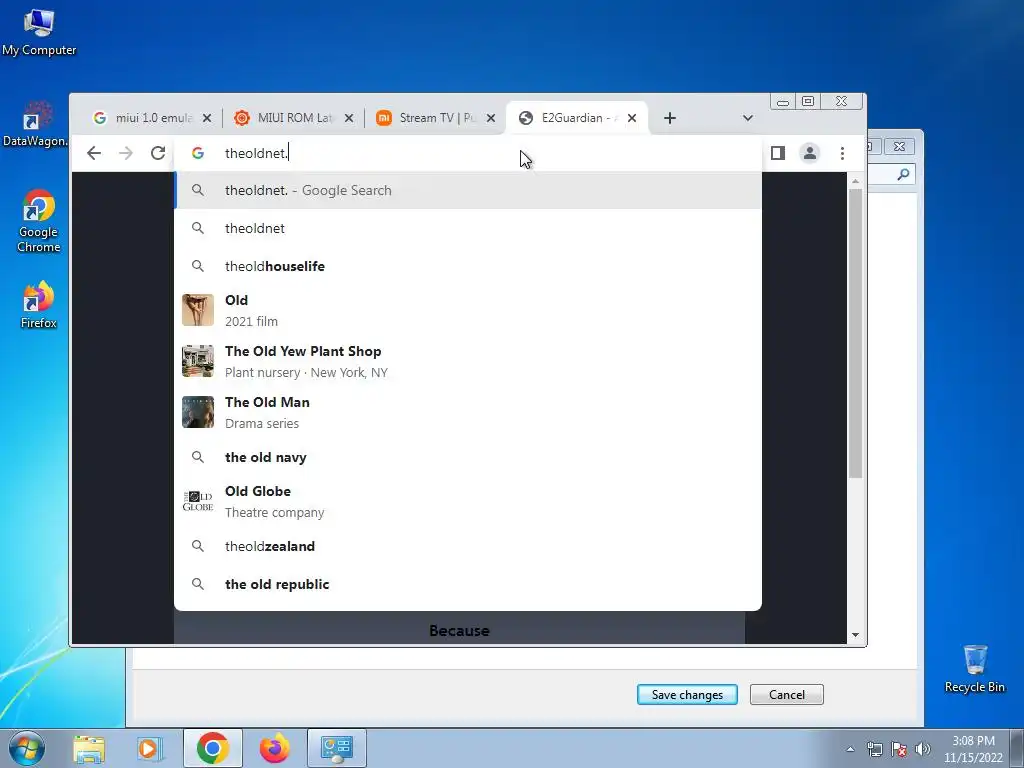The height and width of the screenshot is (768, 1024).
Task: Open clock showing 3:08 PM
Action: pyautogui.click(x=973, y=749)
